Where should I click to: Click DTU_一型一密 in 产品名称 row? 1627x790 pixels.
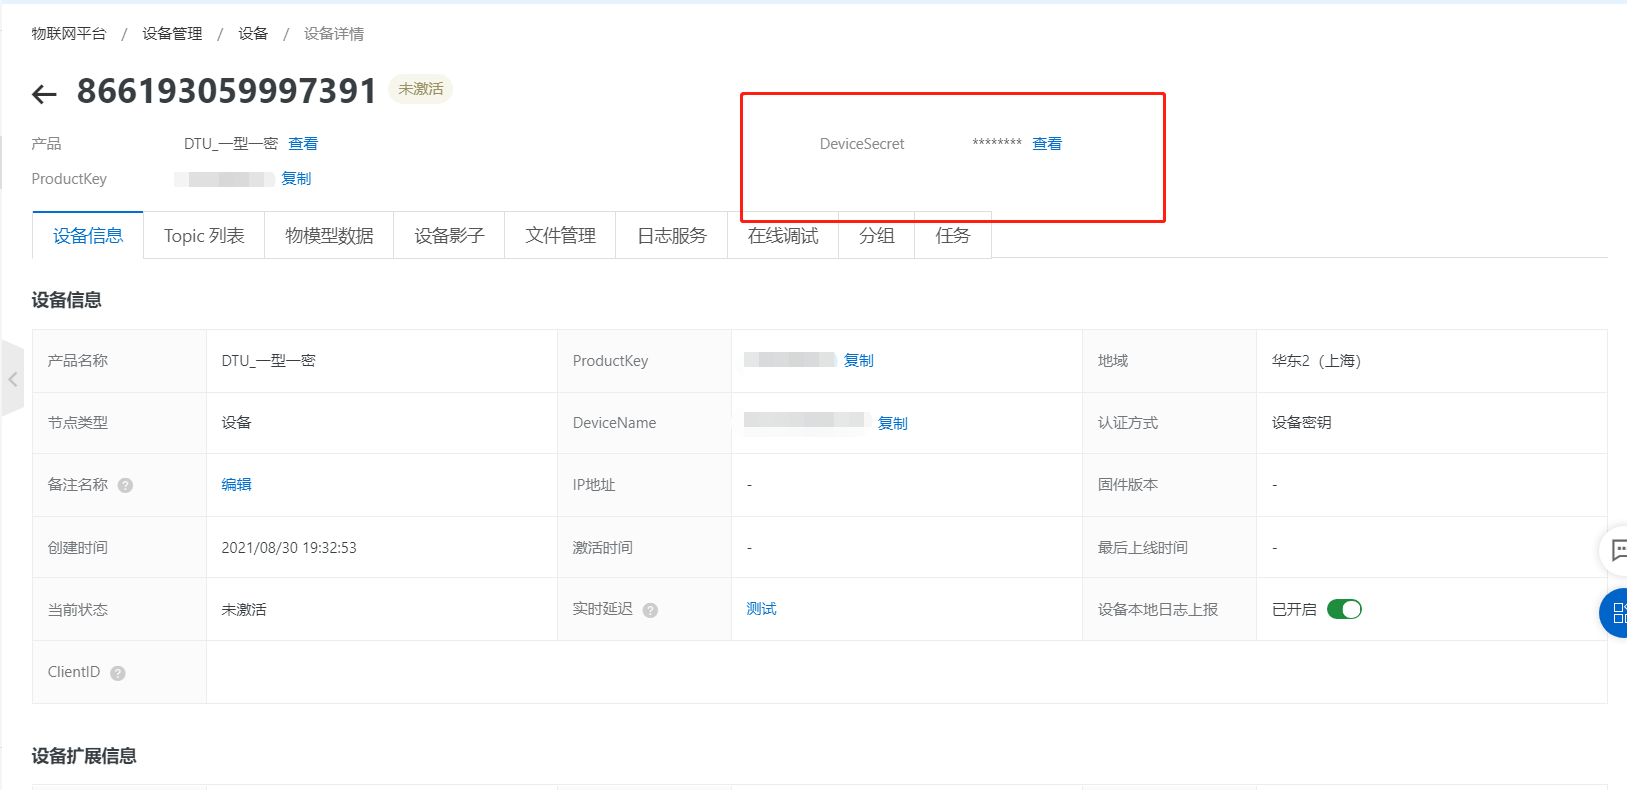click(268, 361)
